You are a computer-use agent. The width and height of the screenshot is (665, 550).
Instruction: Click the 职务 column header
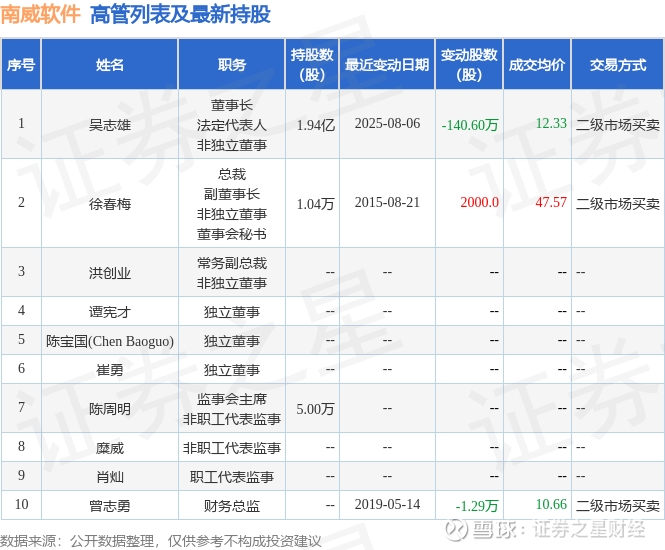232,65
